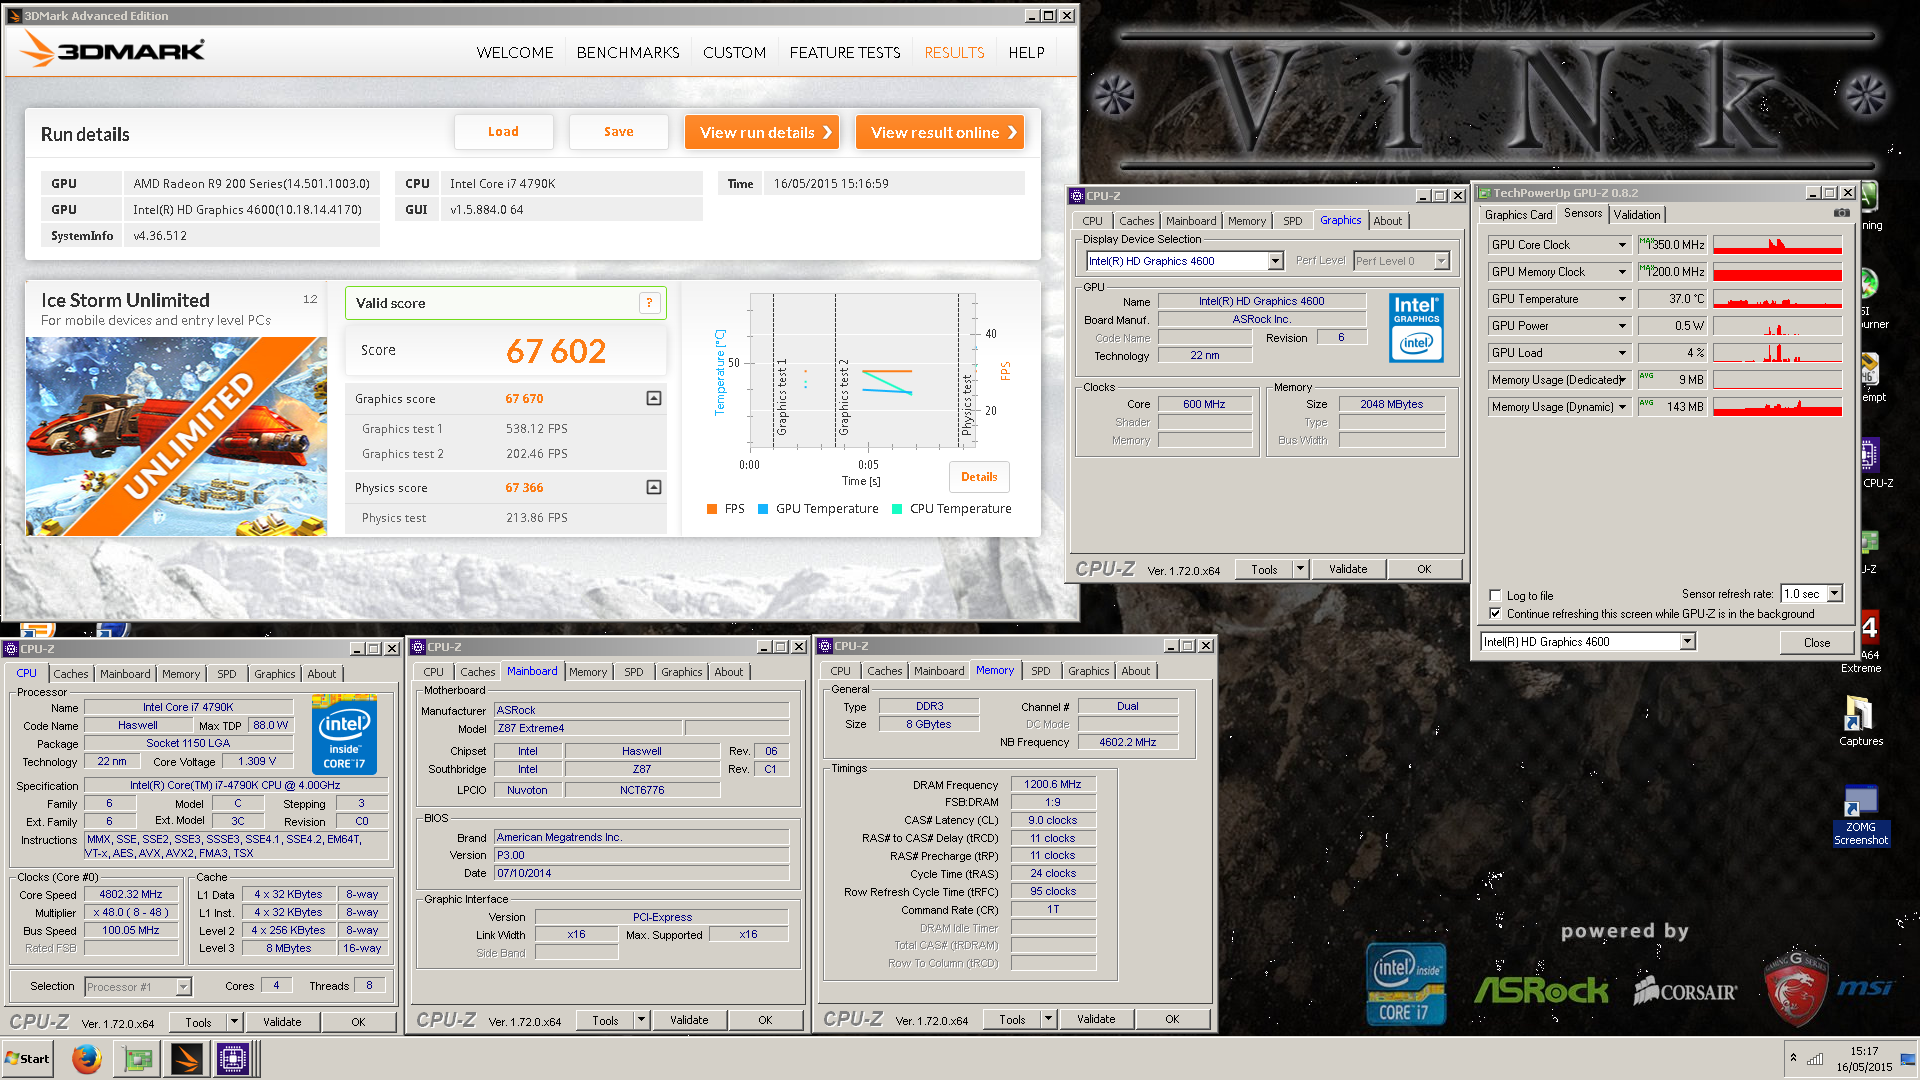1920x1080 pixels.
Task: Click the 3DMark logo in the header
Action: [x=113, y=50]
